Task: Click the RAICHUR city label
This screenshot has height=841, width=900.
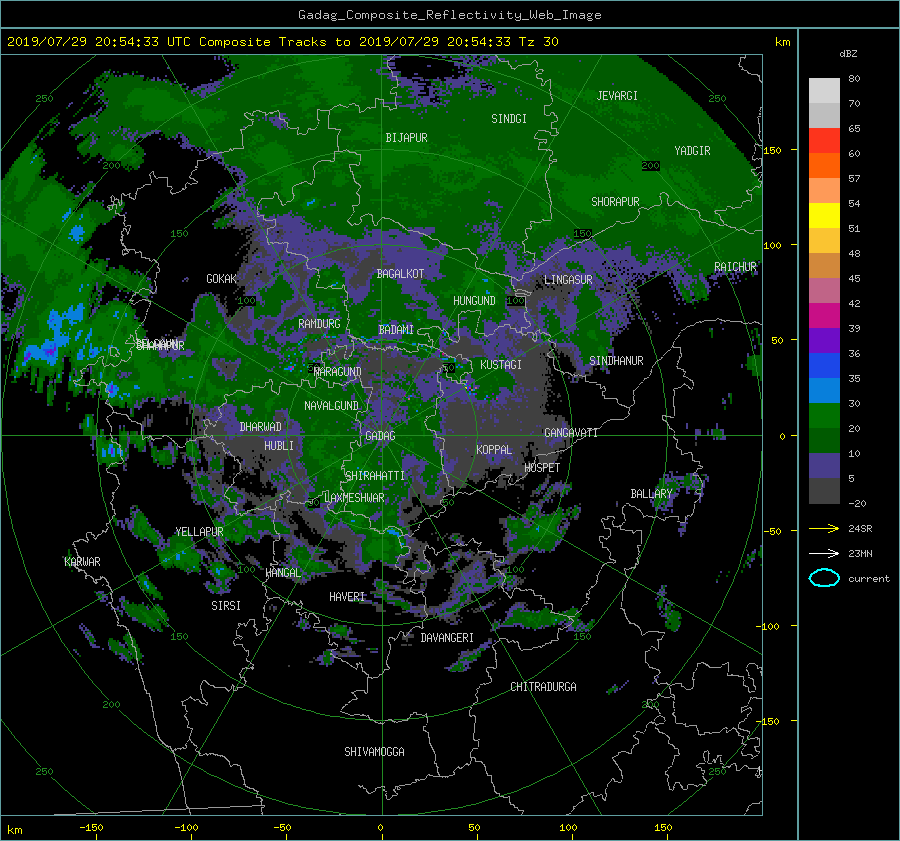Action: (x=735, y=267)
